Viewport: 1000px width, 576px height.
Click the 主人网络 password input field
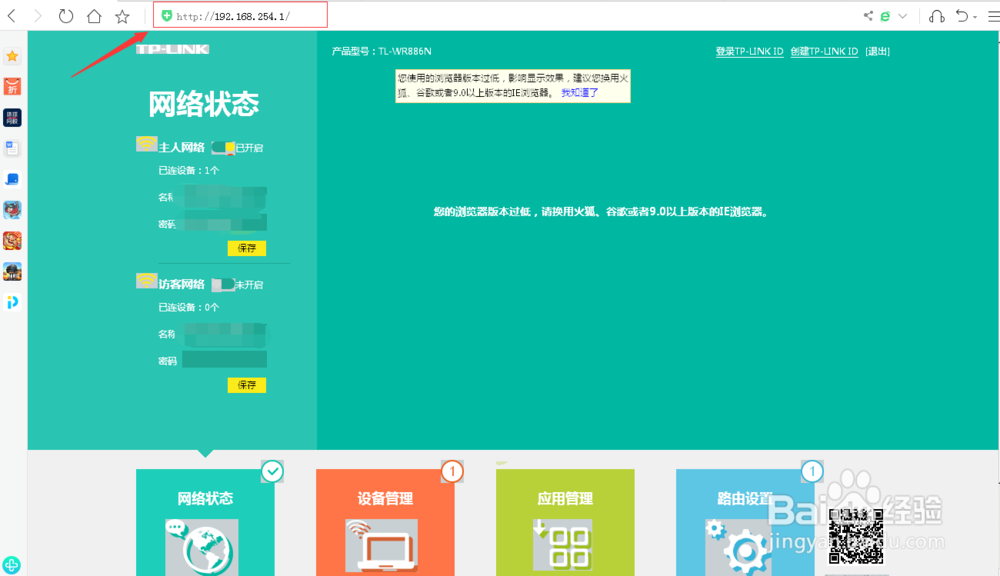pos(223,224)
